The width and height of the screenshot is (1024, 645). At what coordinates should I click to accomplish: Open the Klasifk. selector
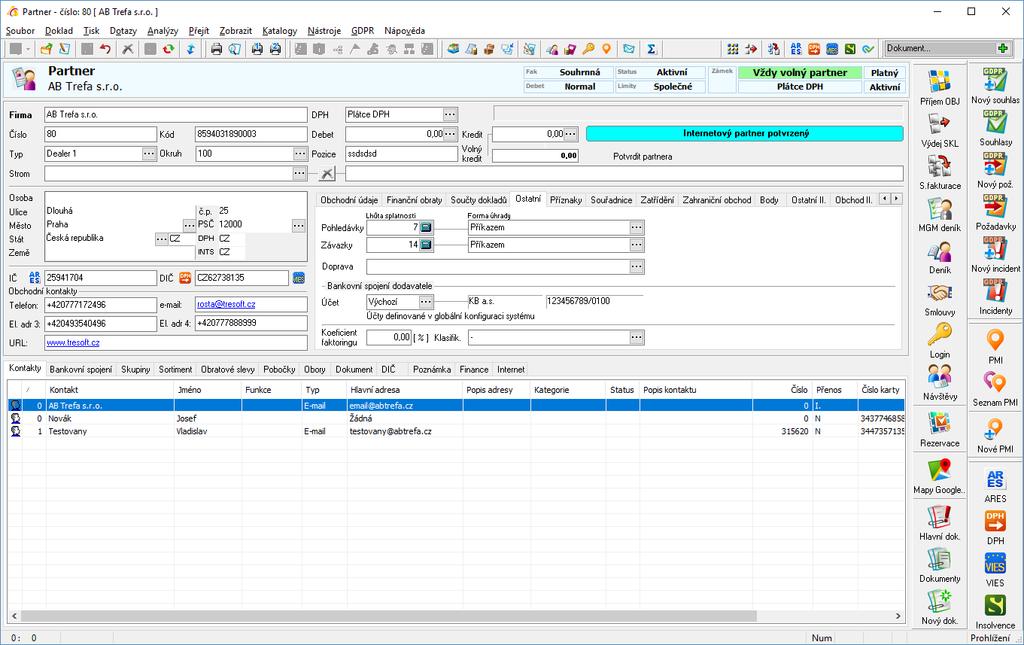click(637, 337)
